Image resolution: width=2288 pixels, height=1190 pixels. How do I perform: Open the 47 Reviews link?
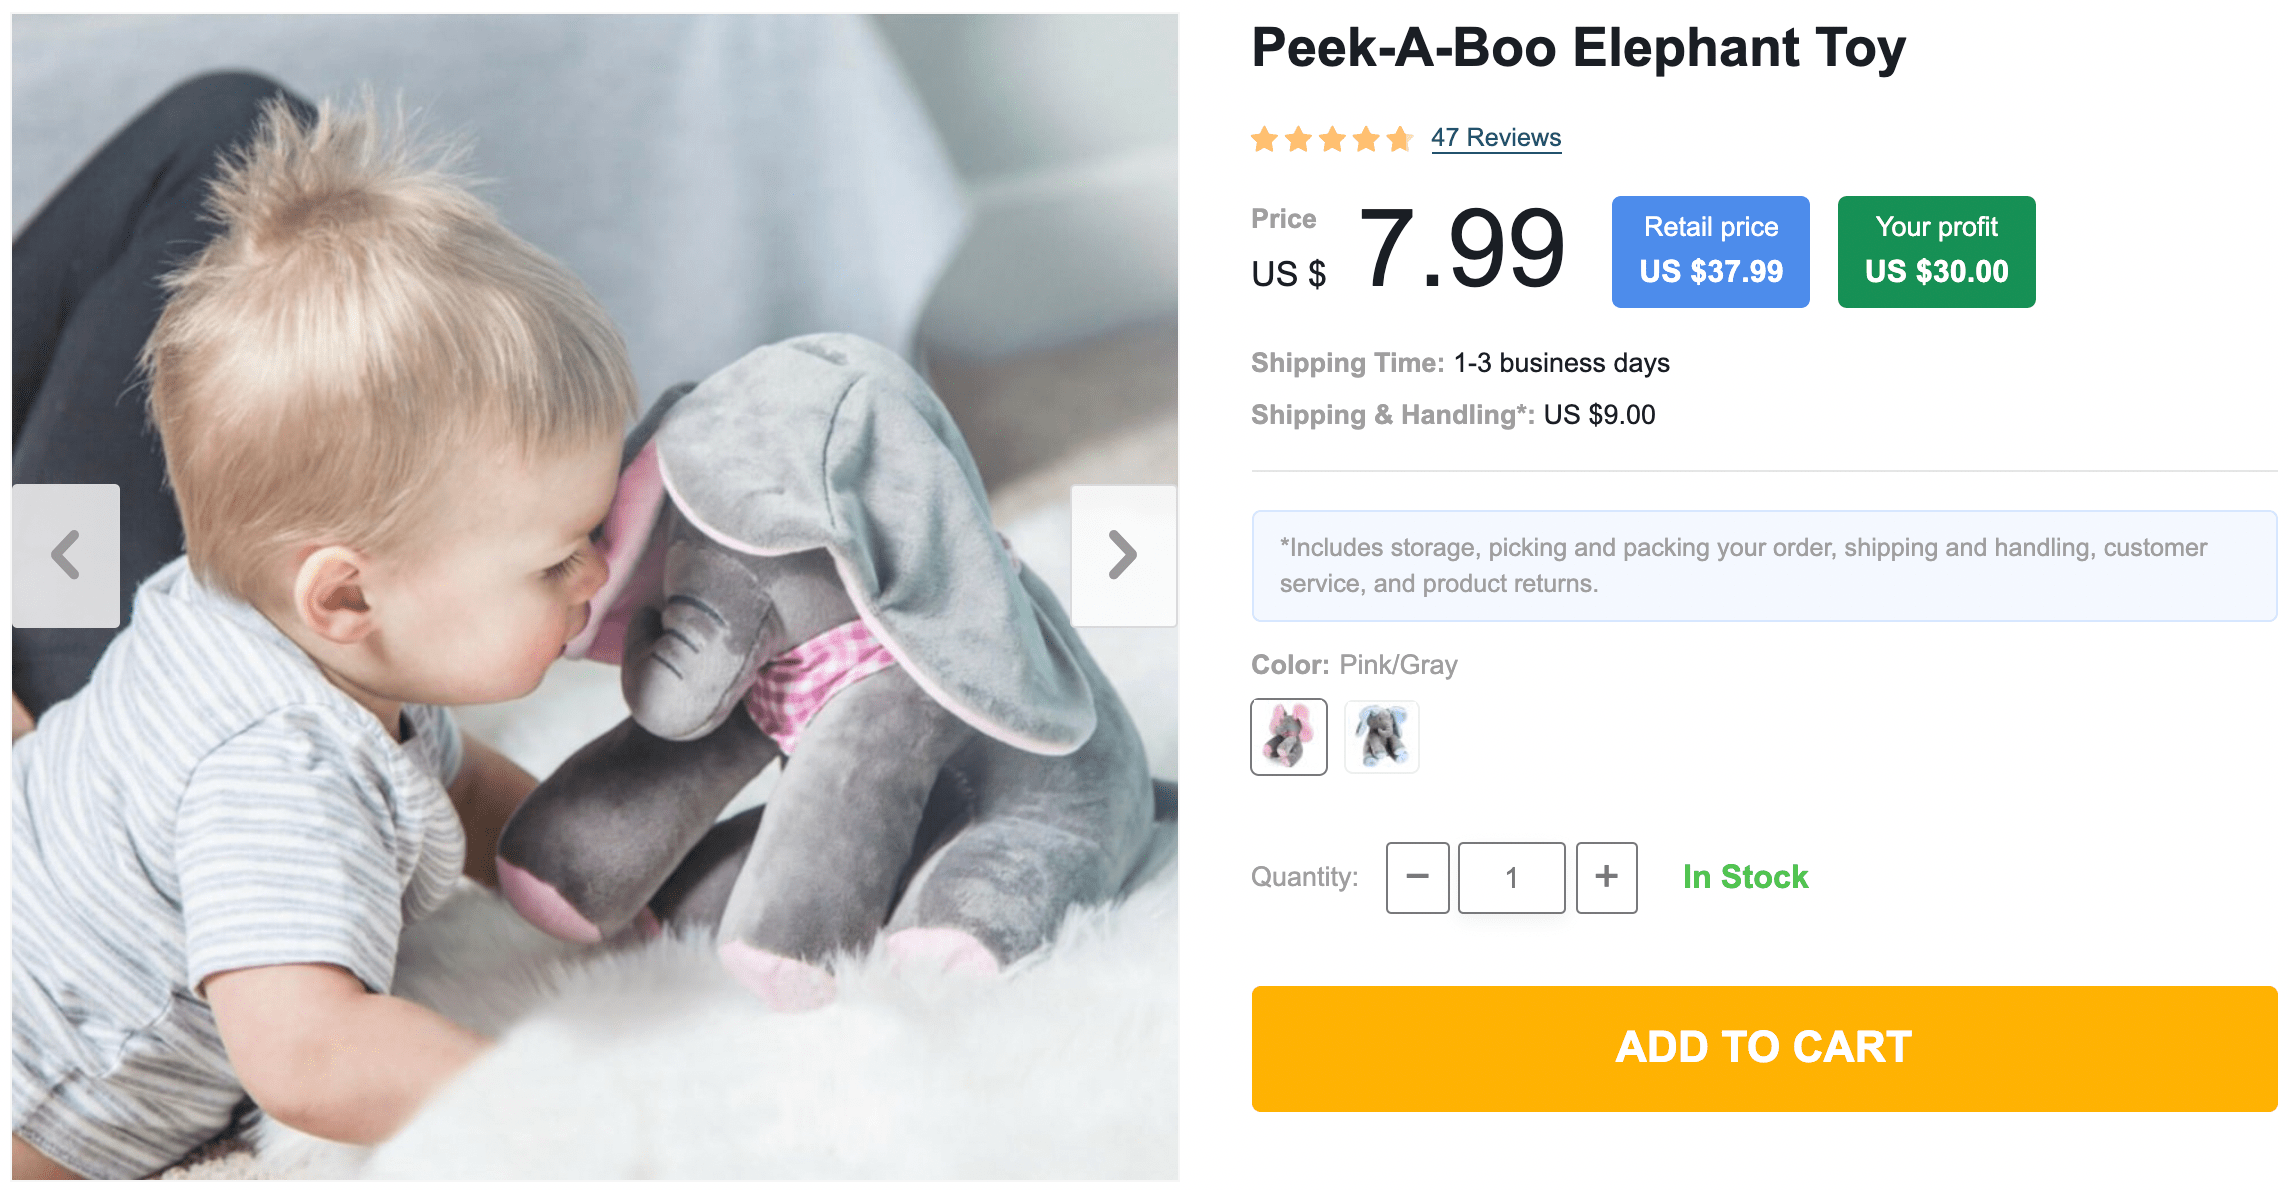1495,138
